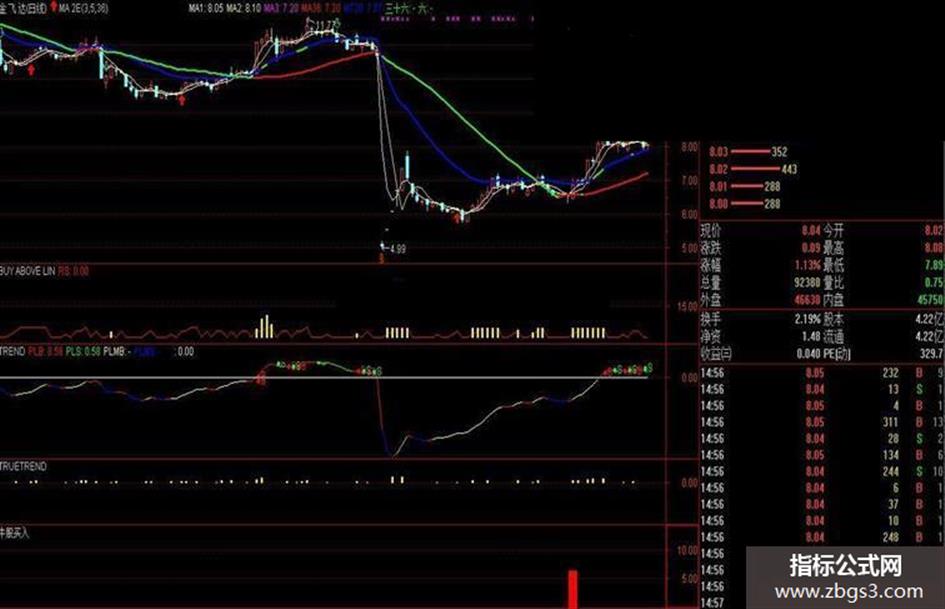The image size is (945, 609).
Task: Click the 涨幅 value 1.13%
Action: 807,265
